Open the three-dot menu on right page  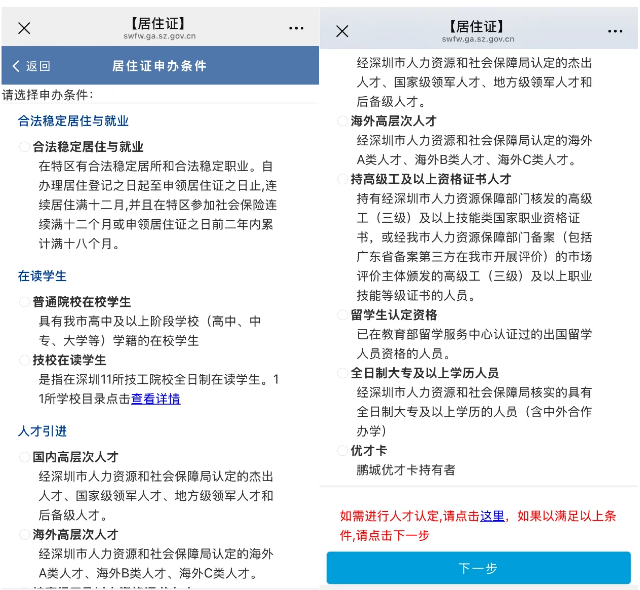(x=615, y=31)
